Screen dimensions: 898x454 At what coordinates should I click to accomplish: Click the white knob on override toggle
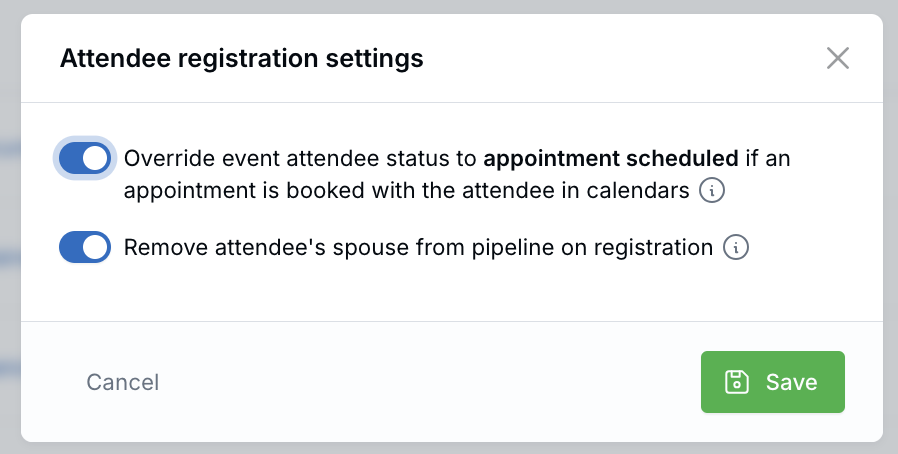click(96, 158)
